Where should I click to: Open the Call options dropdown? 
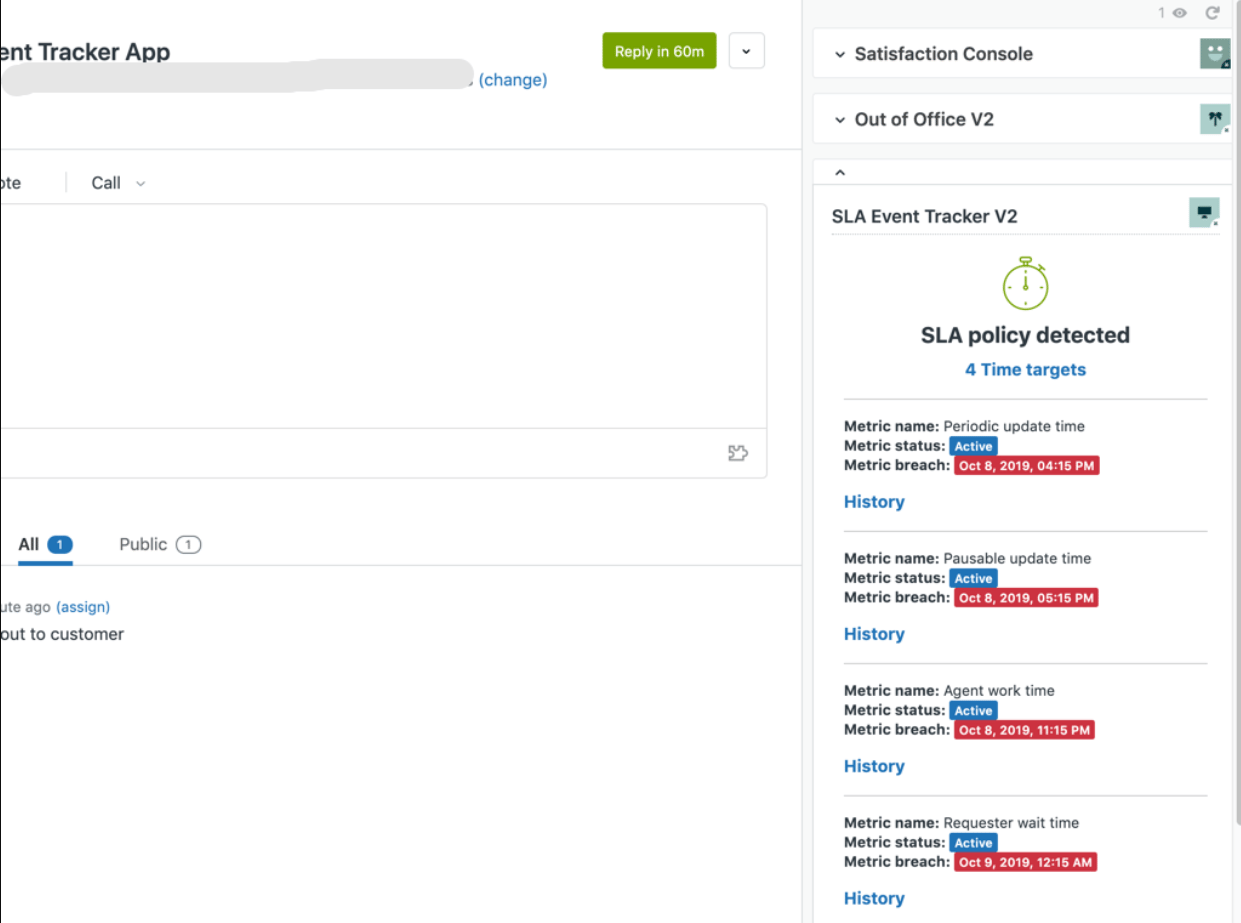[138, 183]
